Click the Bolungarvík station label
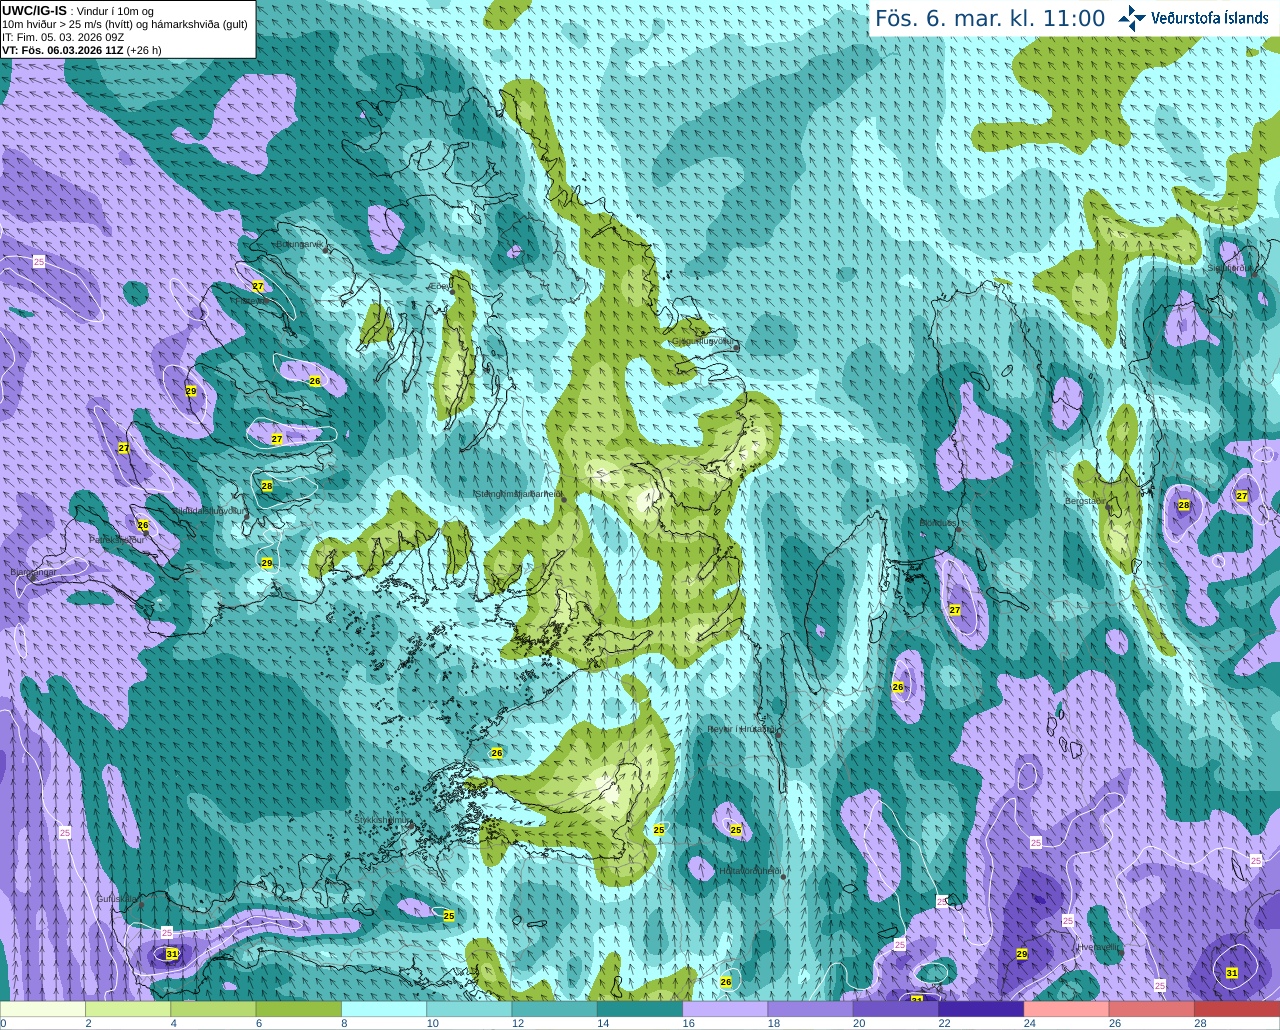Screen dimensions: 1280x1030 coord(298,244)
